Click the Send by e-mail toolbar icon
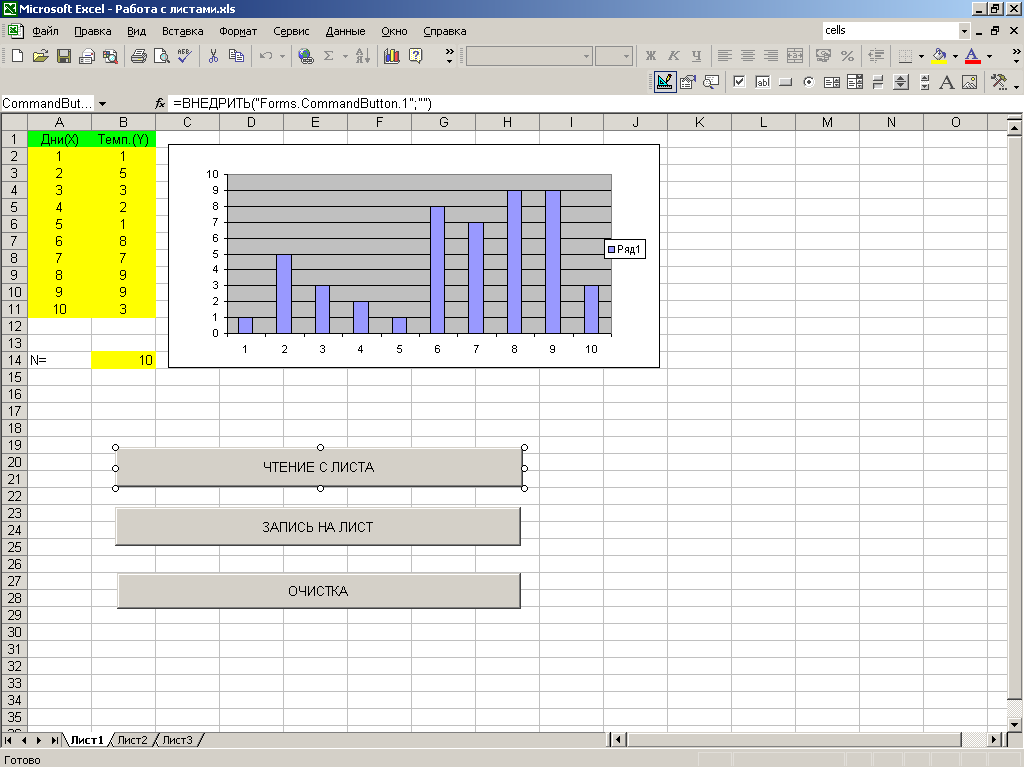This screenshot has width=1024, height=768. (x=87, y=56)
